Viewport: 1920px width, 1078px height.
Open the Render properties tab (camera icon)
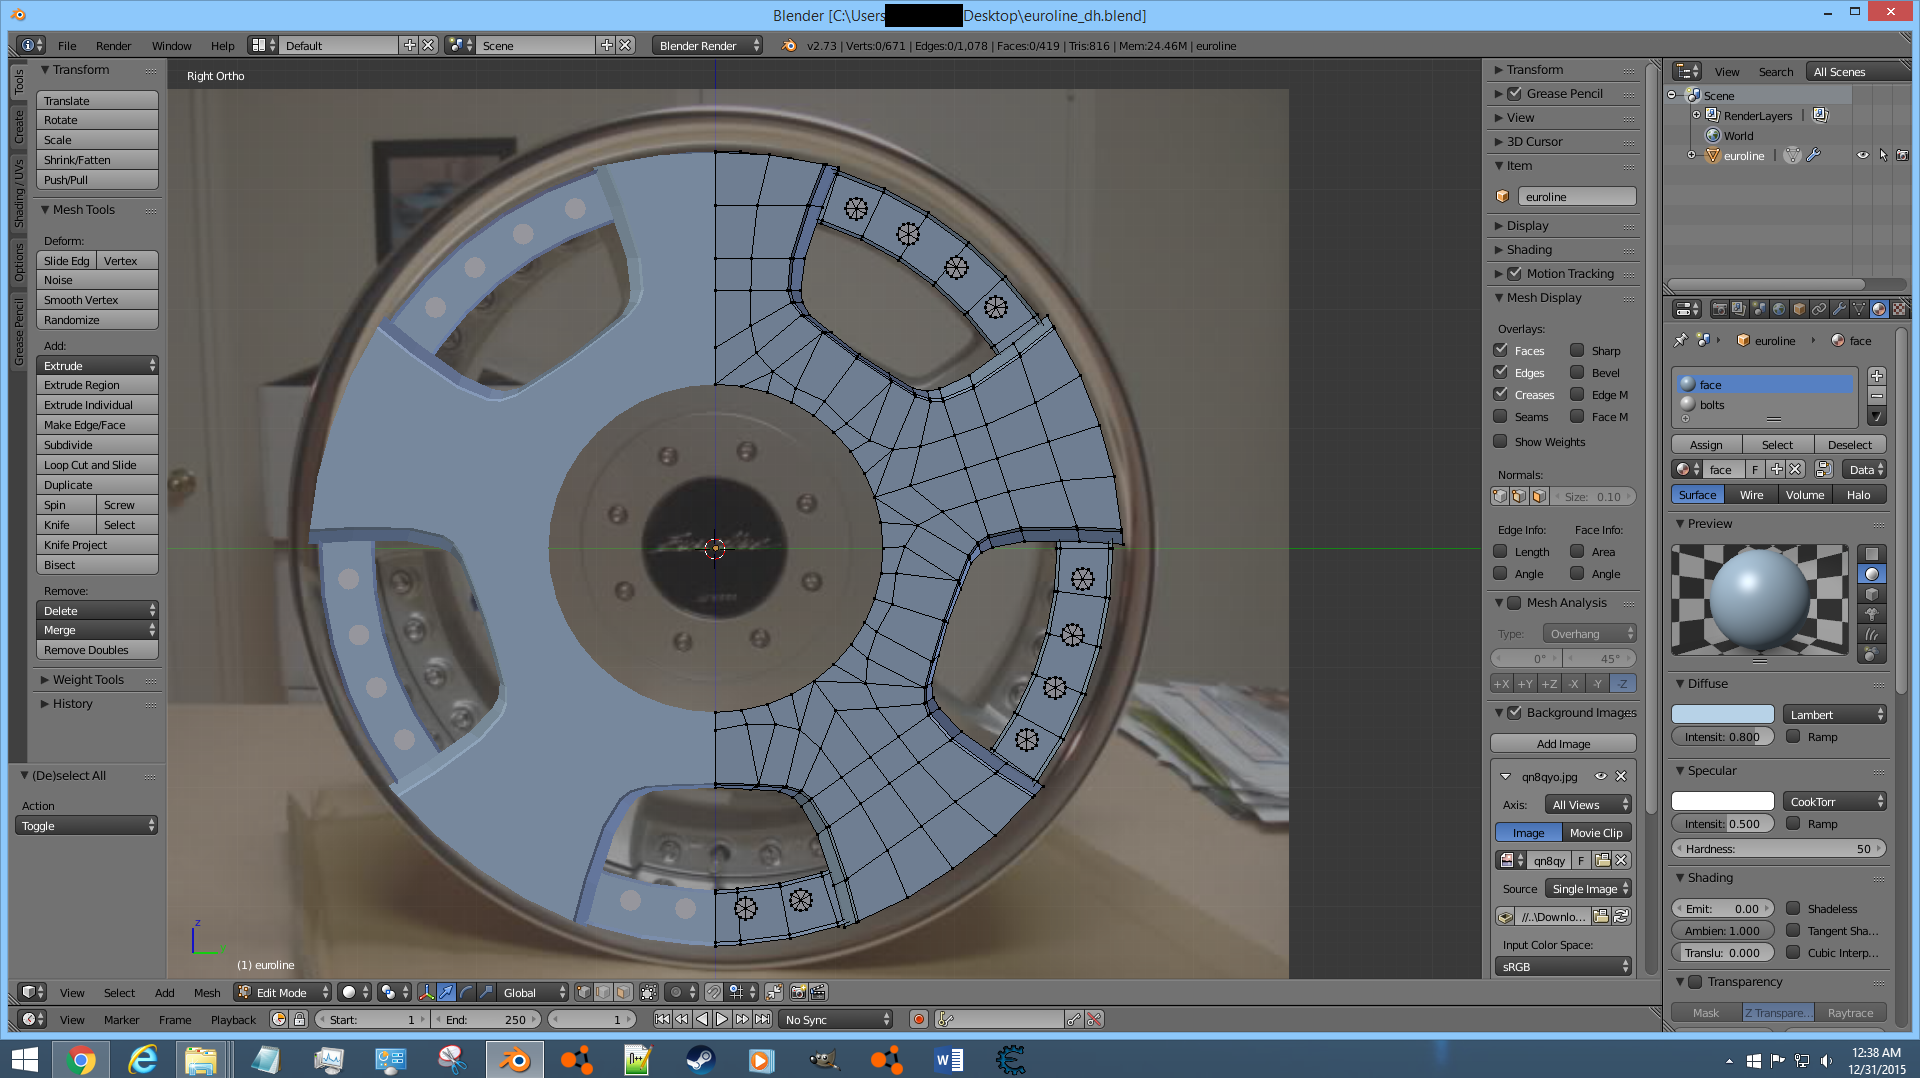click(x=1719, y=309)
